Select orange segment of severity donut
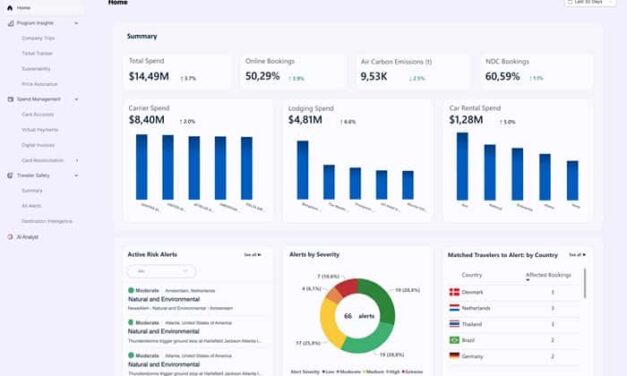This screenshot has height=376, width=627. click(334, 296)
